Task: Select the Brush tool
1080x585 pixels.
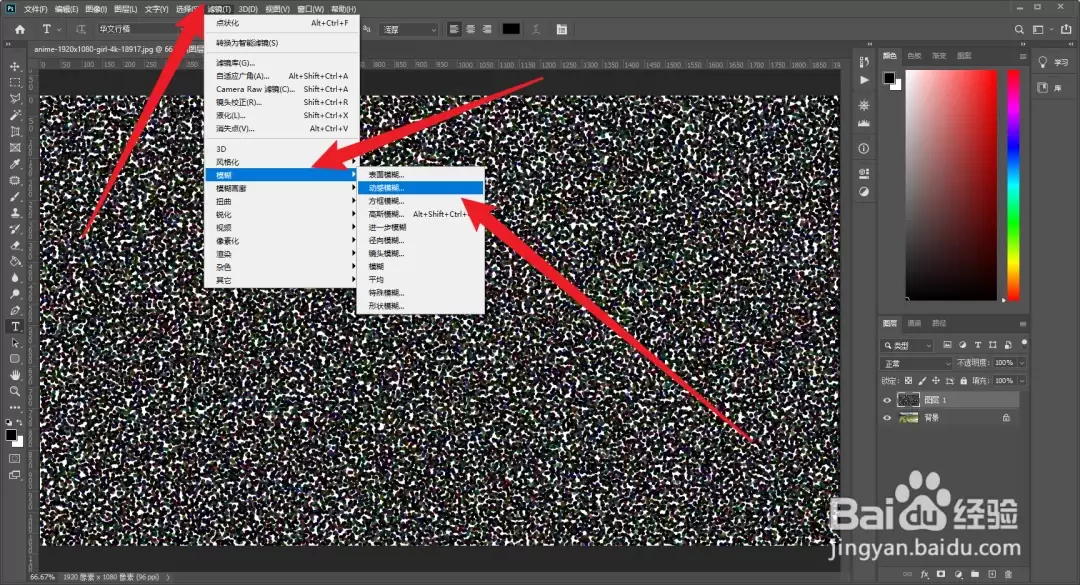Action: [x=14, y=196]
